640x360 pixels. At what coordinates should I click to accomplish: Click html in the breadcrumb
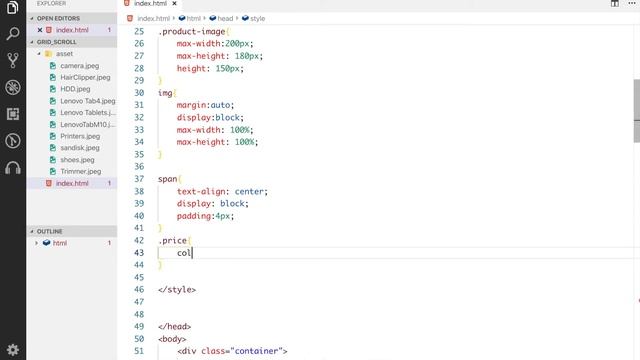pos(193,18)
